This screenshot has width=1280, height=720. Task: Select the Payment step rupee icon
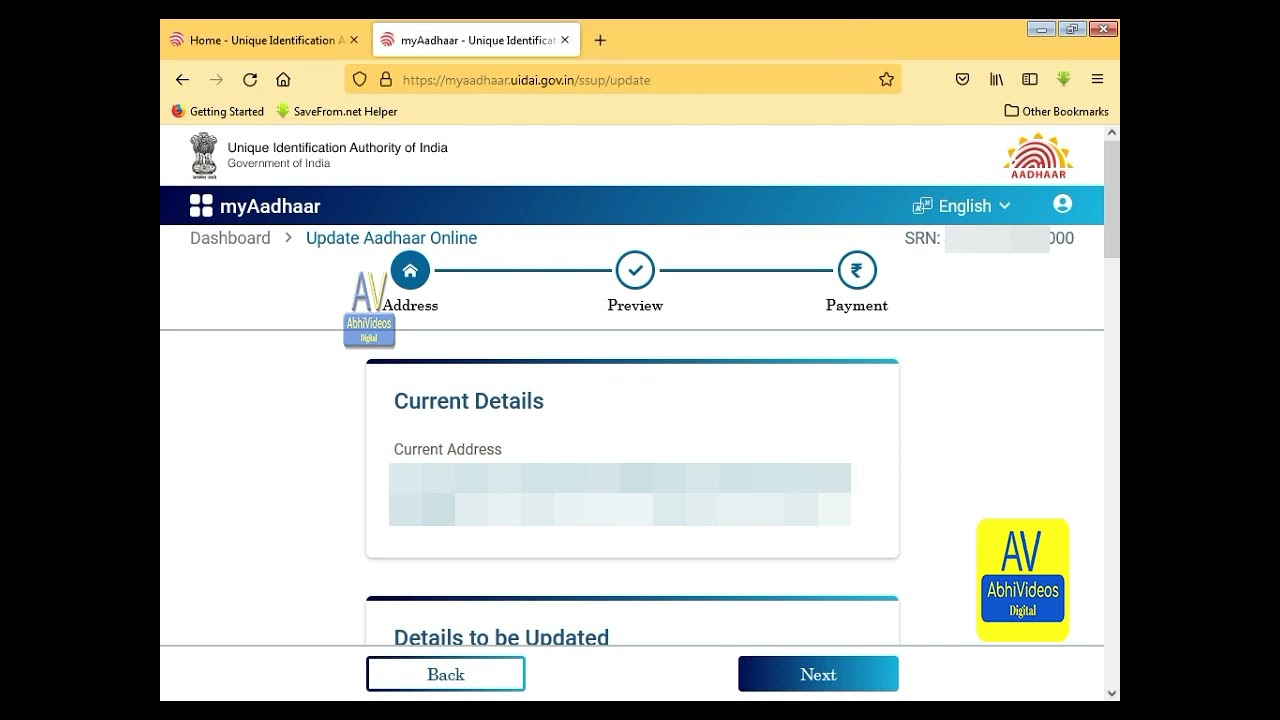pyautogui.click(x=857, y=270)
